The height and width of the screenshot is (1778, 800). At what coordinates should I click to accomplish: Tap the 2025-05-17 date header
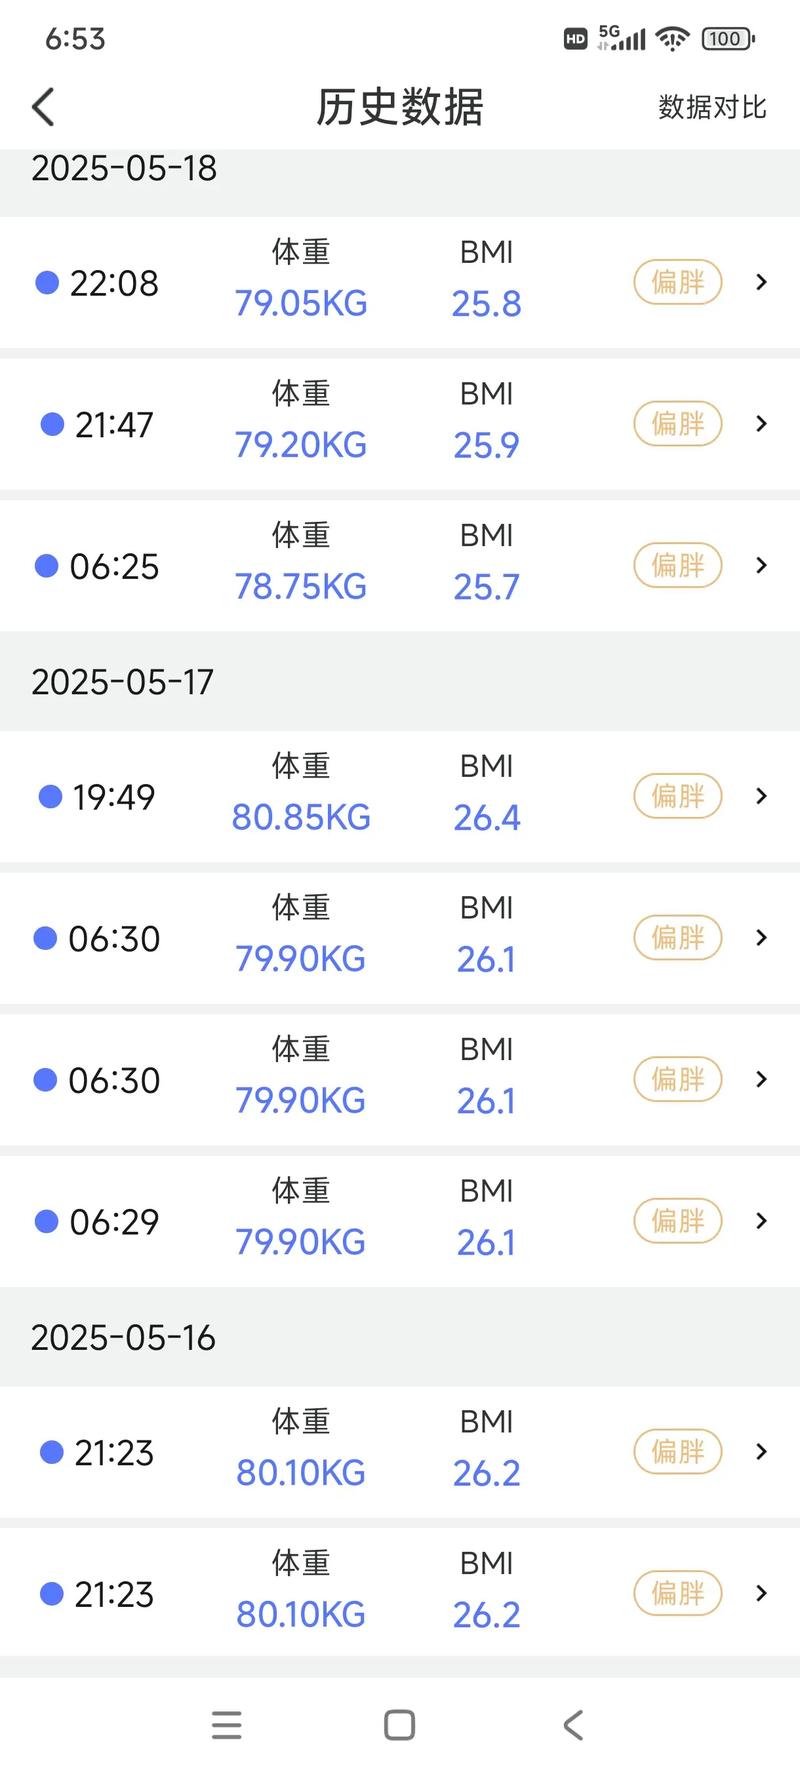123,682
